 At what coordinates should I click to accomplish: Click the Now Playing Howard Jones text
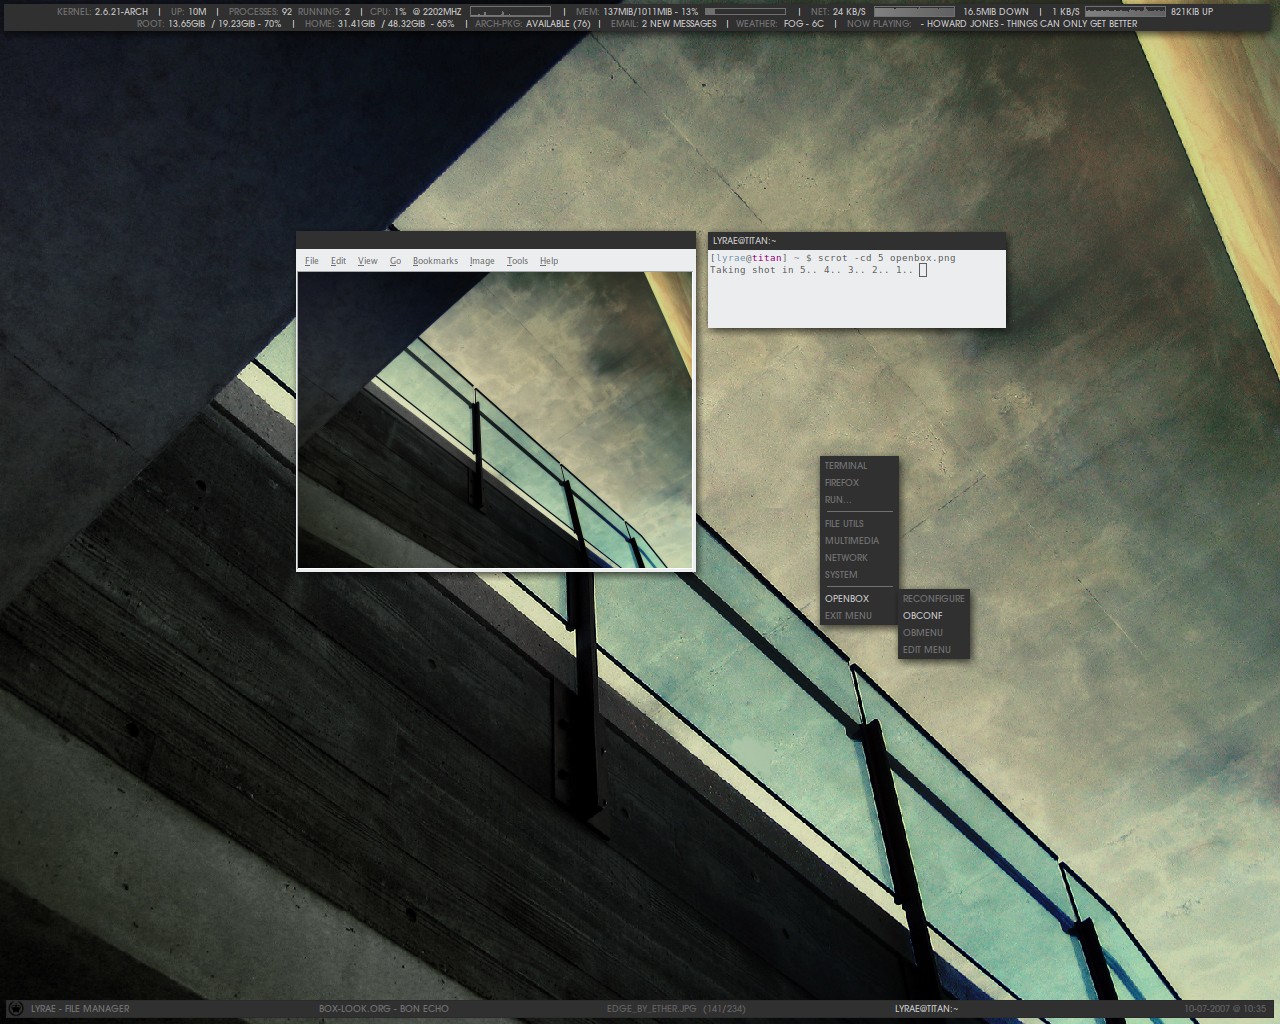pyautogui.click(x=992, y=24)
